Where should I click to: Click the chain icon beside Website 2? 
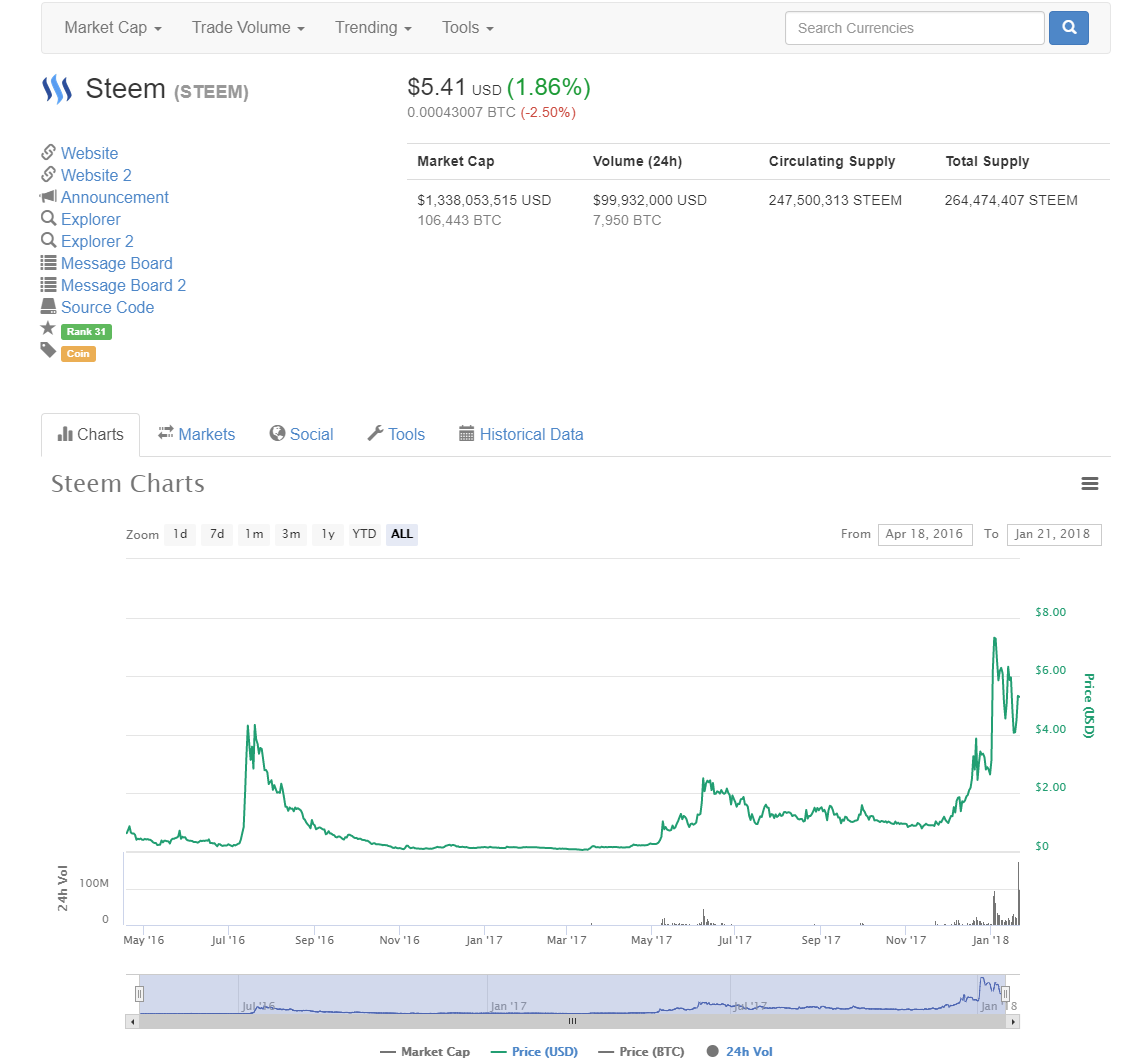point(49,174)
